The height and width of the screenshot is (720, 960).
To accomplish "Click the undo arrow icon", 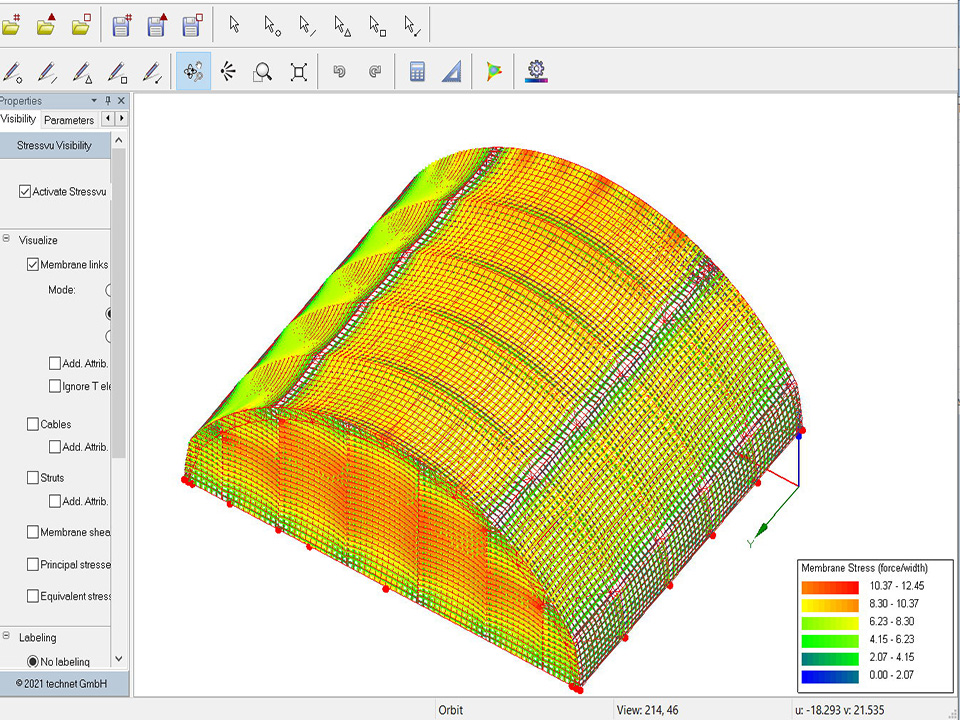I will tap(340, 72).
